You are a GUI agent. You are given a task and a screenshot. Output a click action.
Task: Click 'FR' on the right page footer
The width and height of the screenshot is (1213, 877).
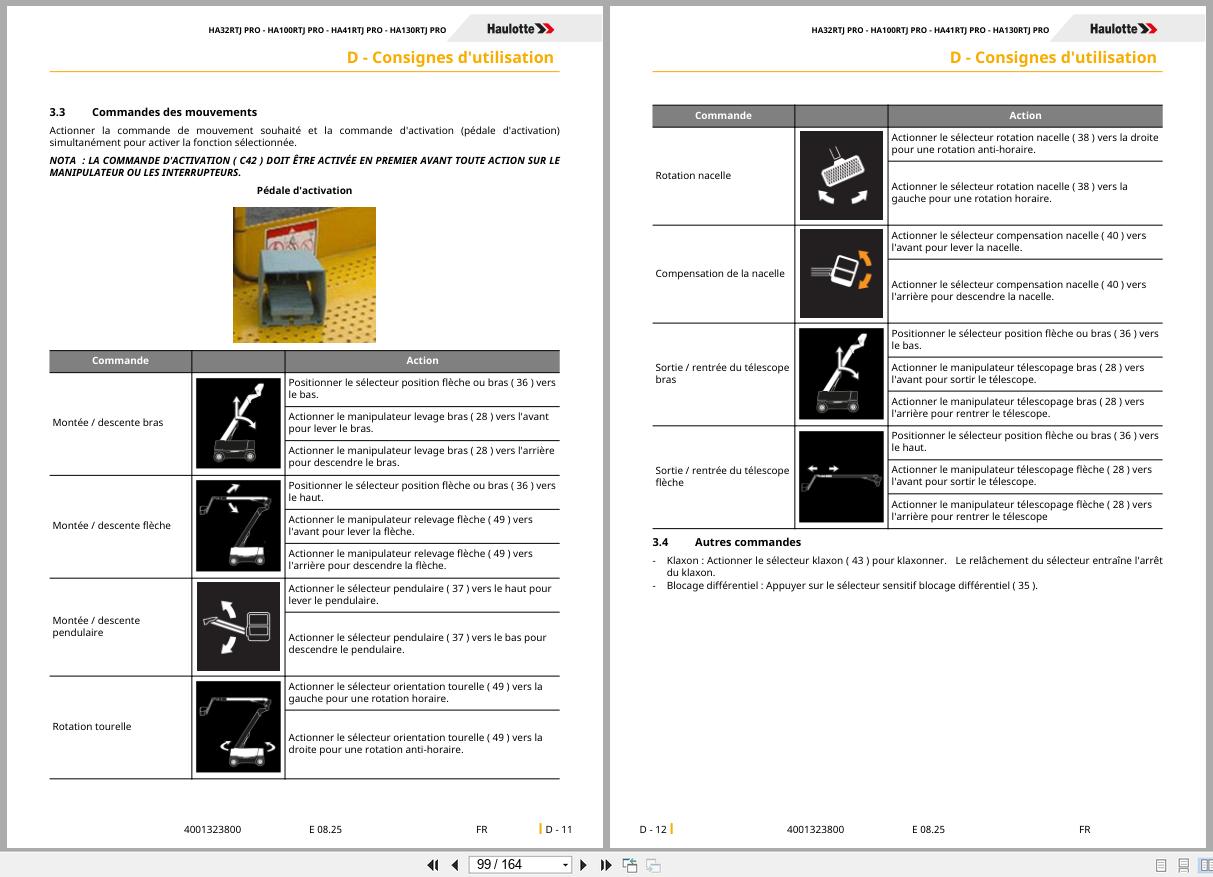click(1085, 829)
